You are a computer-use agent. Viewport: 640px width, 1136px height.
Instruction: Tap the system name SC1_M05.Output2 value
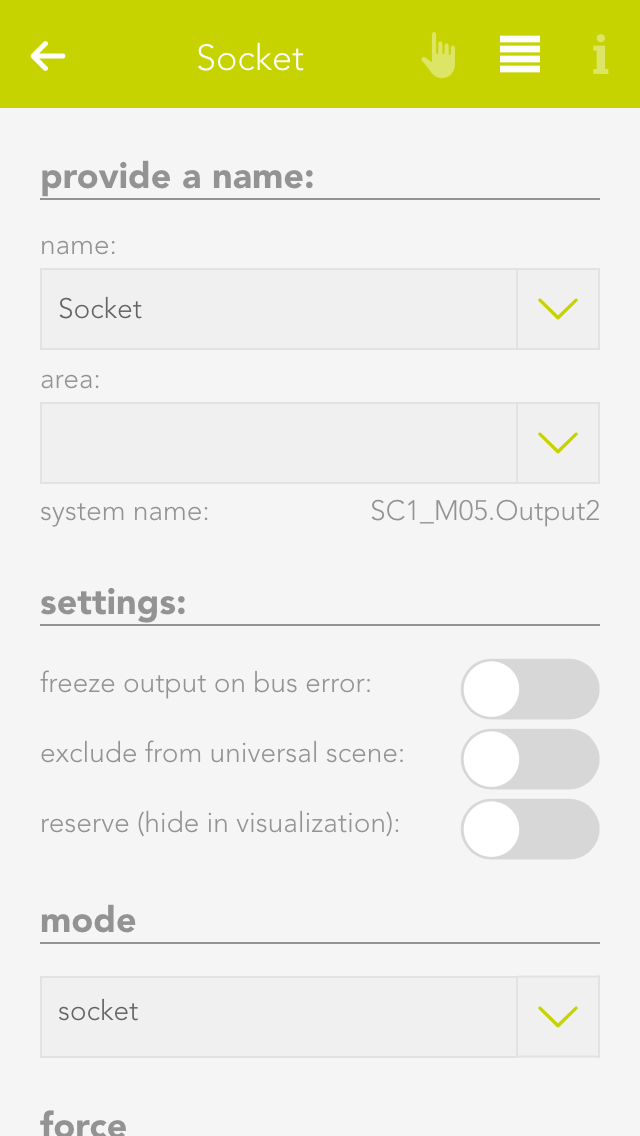click(x=485, y=512)
